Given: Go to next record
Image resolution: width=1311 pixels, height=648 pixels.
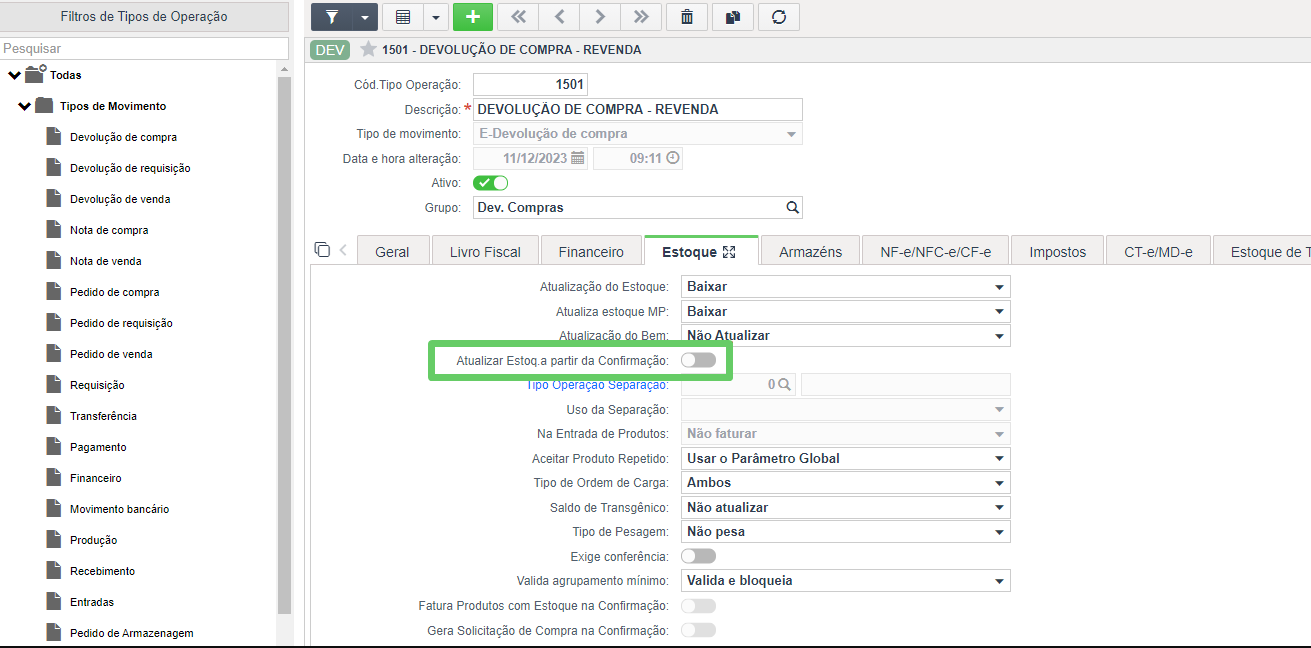Looking at the screenshot, I should [x=599, y=17].
